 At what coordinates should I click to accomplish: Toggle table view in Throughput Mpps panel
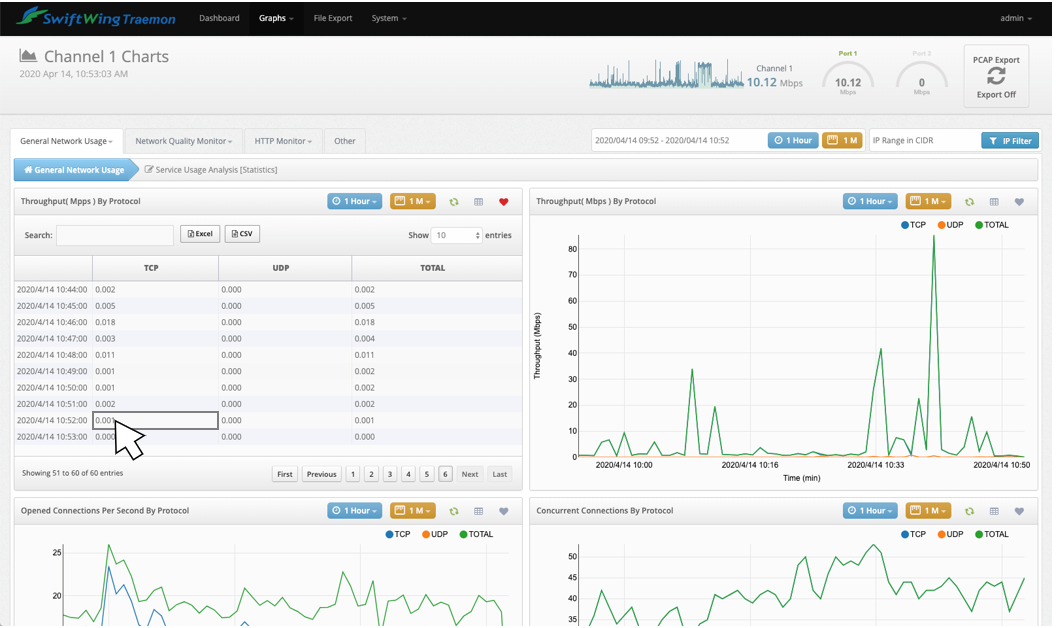pos(478,202)
